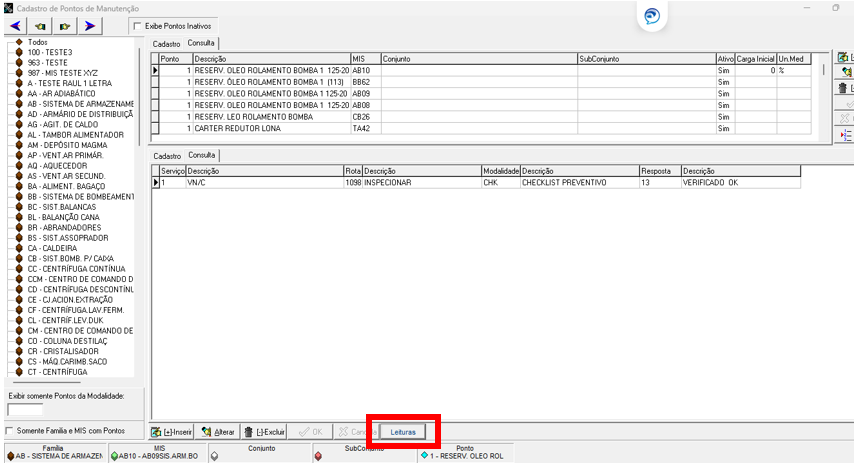Click MIS green diamond icon in status bar
858x465 pixels.
coord(114,456)
